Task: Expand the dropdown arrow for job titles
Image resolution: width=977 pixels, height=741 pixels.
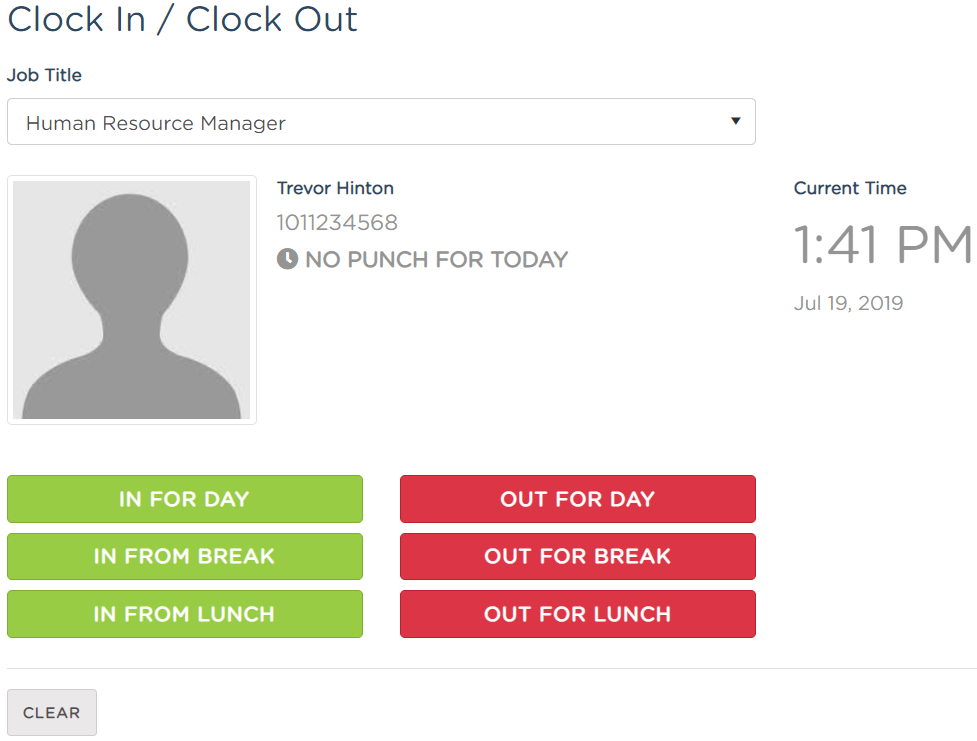Action: tap(736, 121)
